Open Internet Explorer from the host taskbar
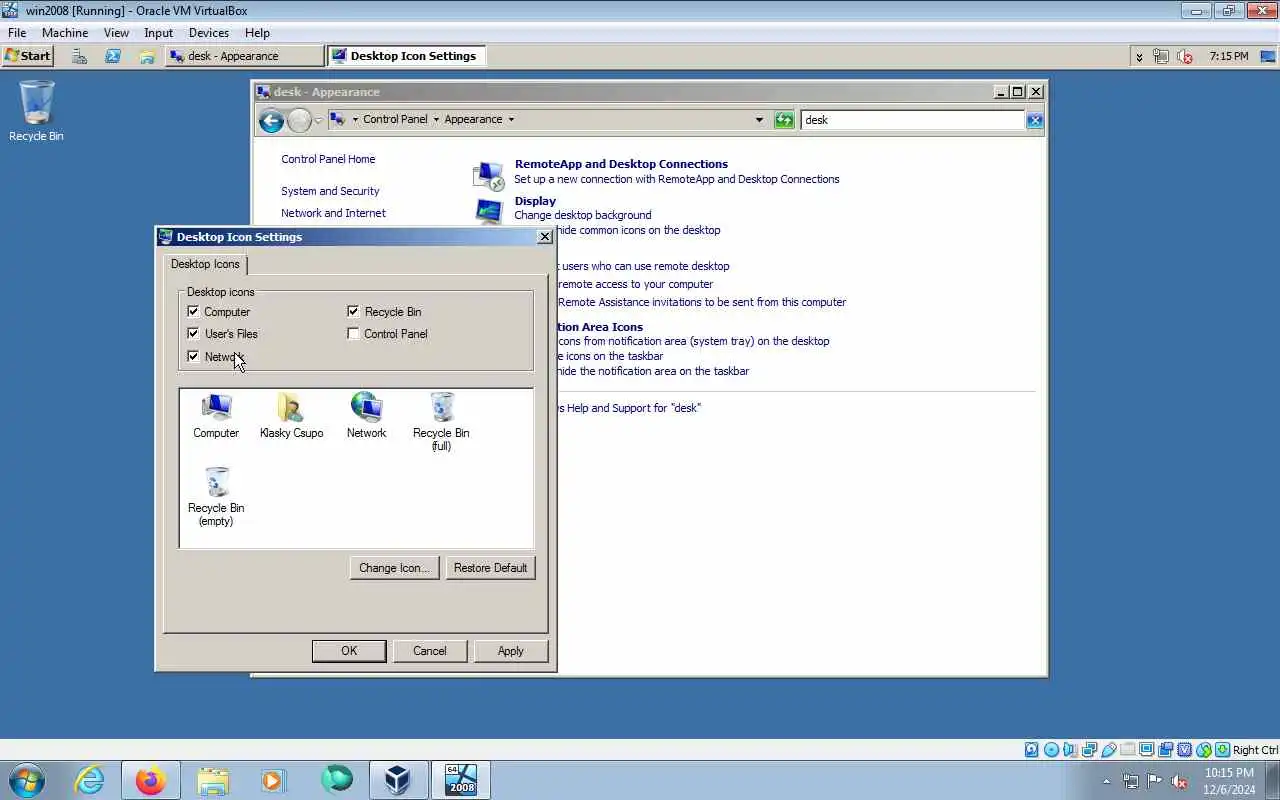 pos(90,780)
